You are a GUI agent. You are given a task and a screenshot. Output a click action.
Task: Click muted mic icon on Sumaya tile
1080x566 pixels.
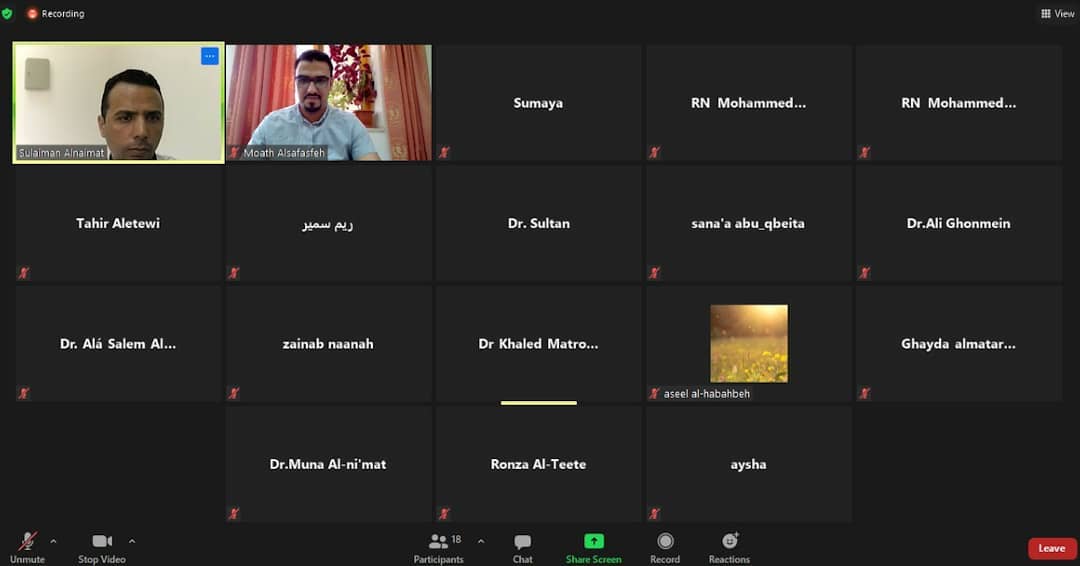point(444,153)
